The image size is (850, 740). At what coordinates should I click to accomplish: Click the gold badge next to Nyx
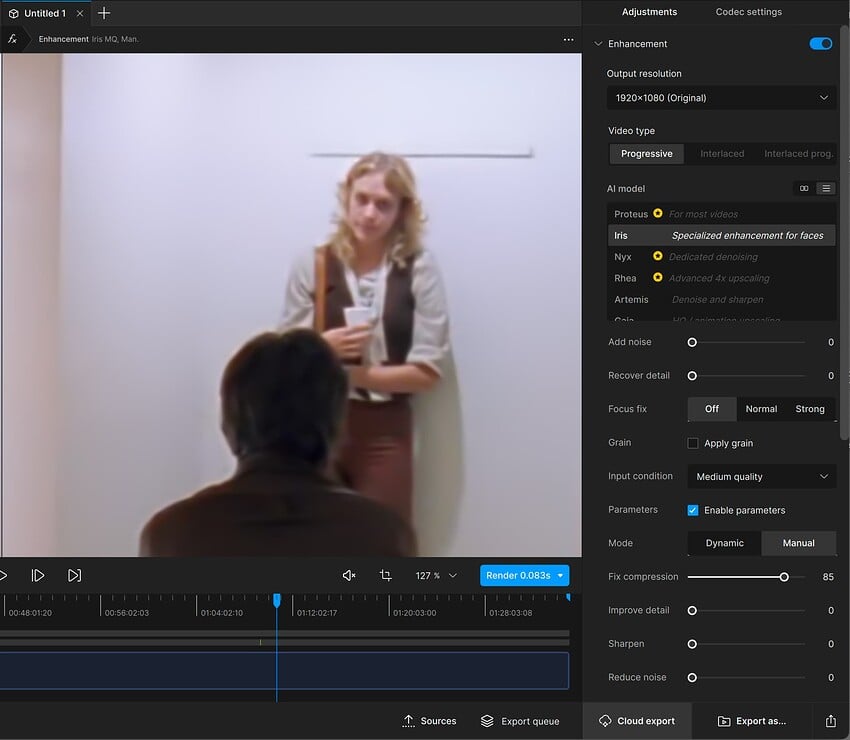tap(658, 256)
